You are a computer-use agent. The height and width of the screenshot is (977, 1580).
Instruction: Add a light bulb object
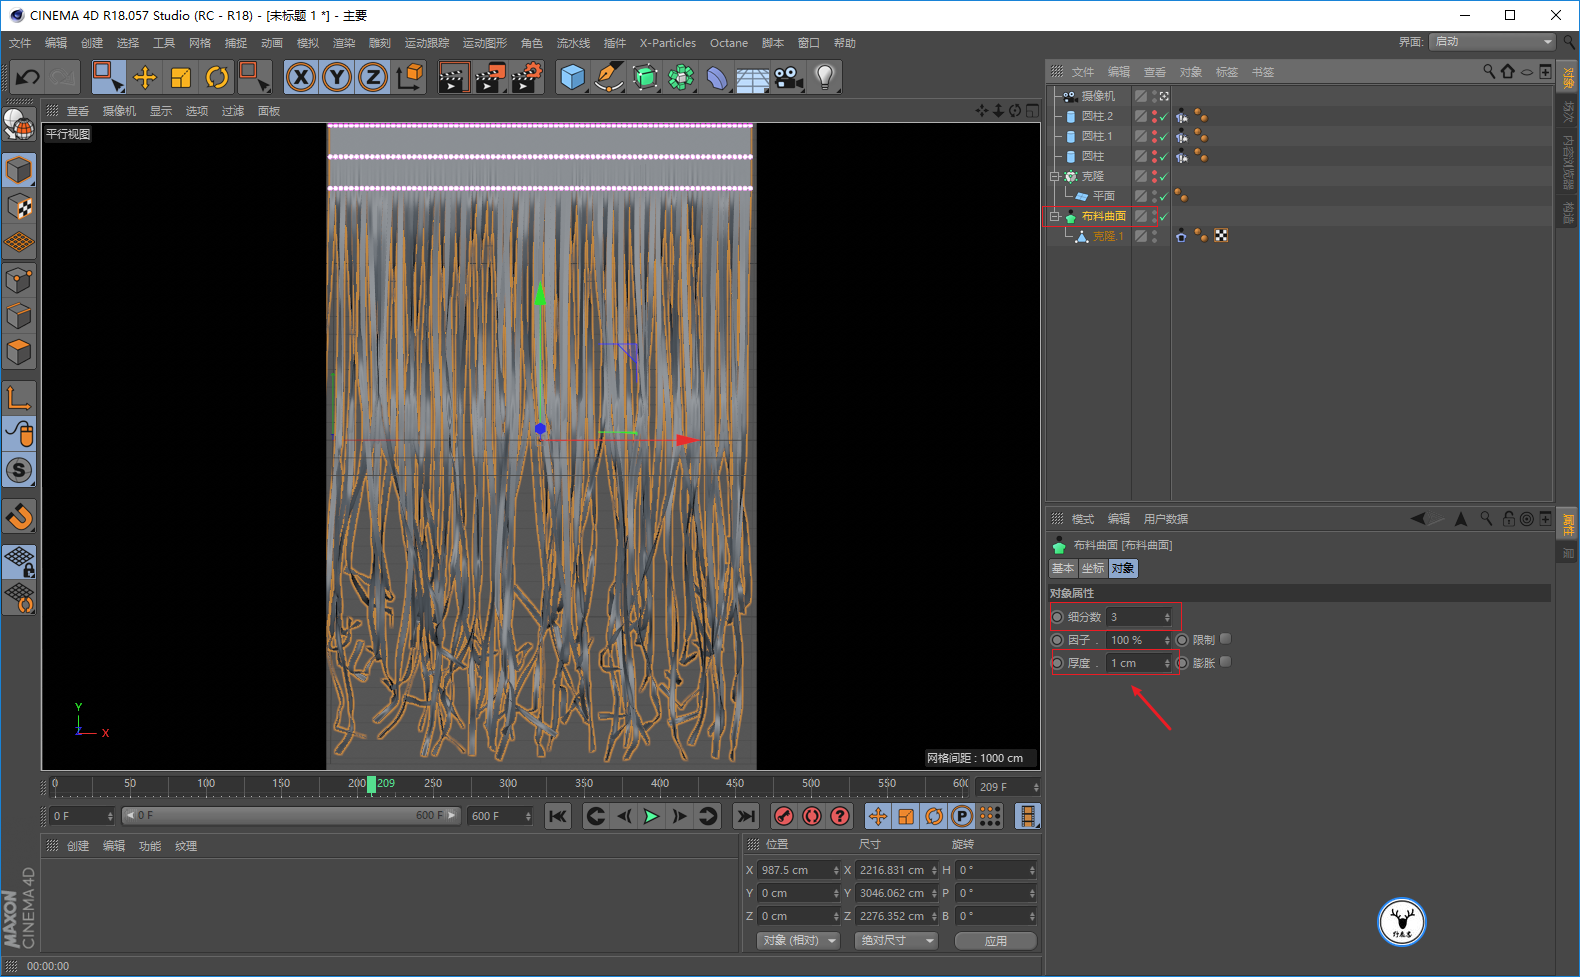pos(825,77)
